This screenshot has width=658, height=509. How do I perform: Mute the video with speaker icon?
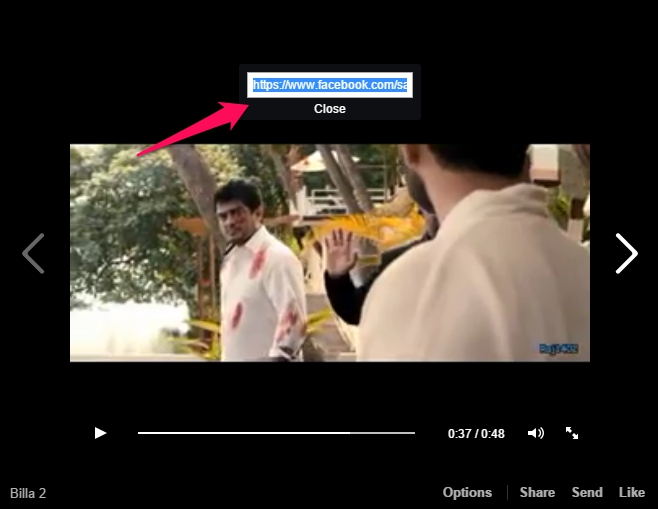[x=536, y=433]
